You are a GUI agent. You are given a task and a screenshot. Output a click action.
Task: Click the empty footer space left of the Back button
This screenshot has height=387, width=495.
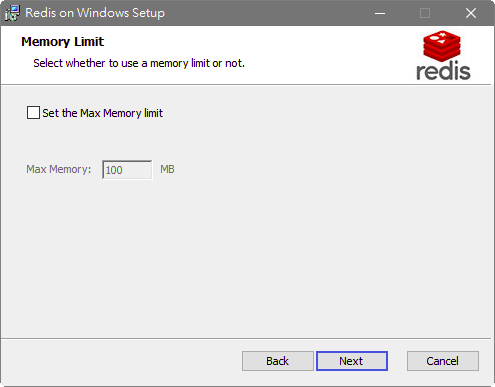[x=120, y=361]
